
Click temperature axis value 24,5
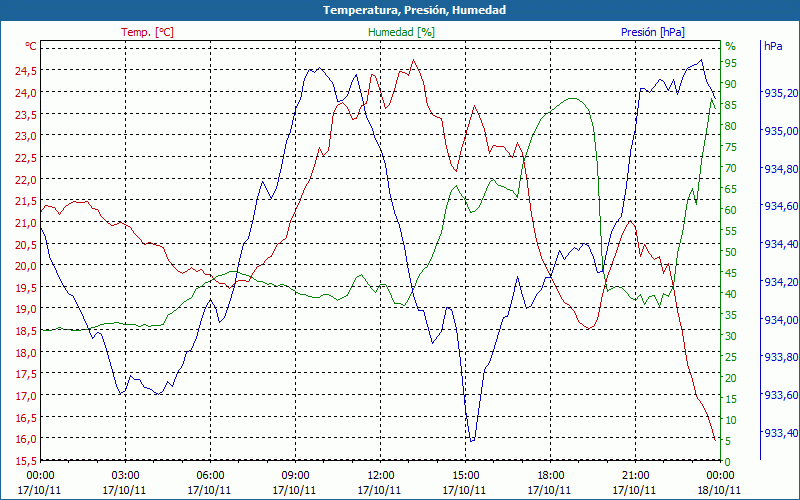tap(26, 71)
